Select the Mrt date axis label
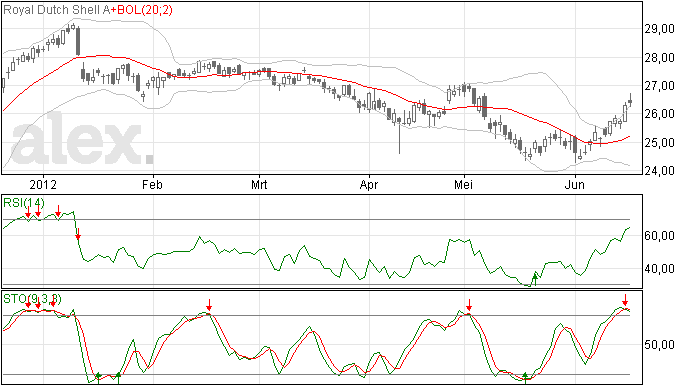The width and height of the screenshot is (690, 387). (259, 184)
